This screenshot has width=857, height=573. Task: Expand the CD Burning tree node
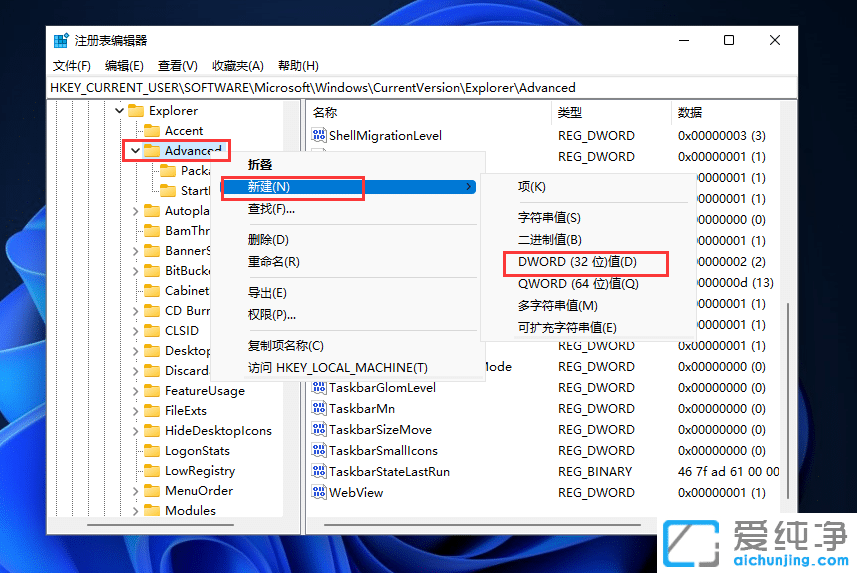tap(136, 311)
